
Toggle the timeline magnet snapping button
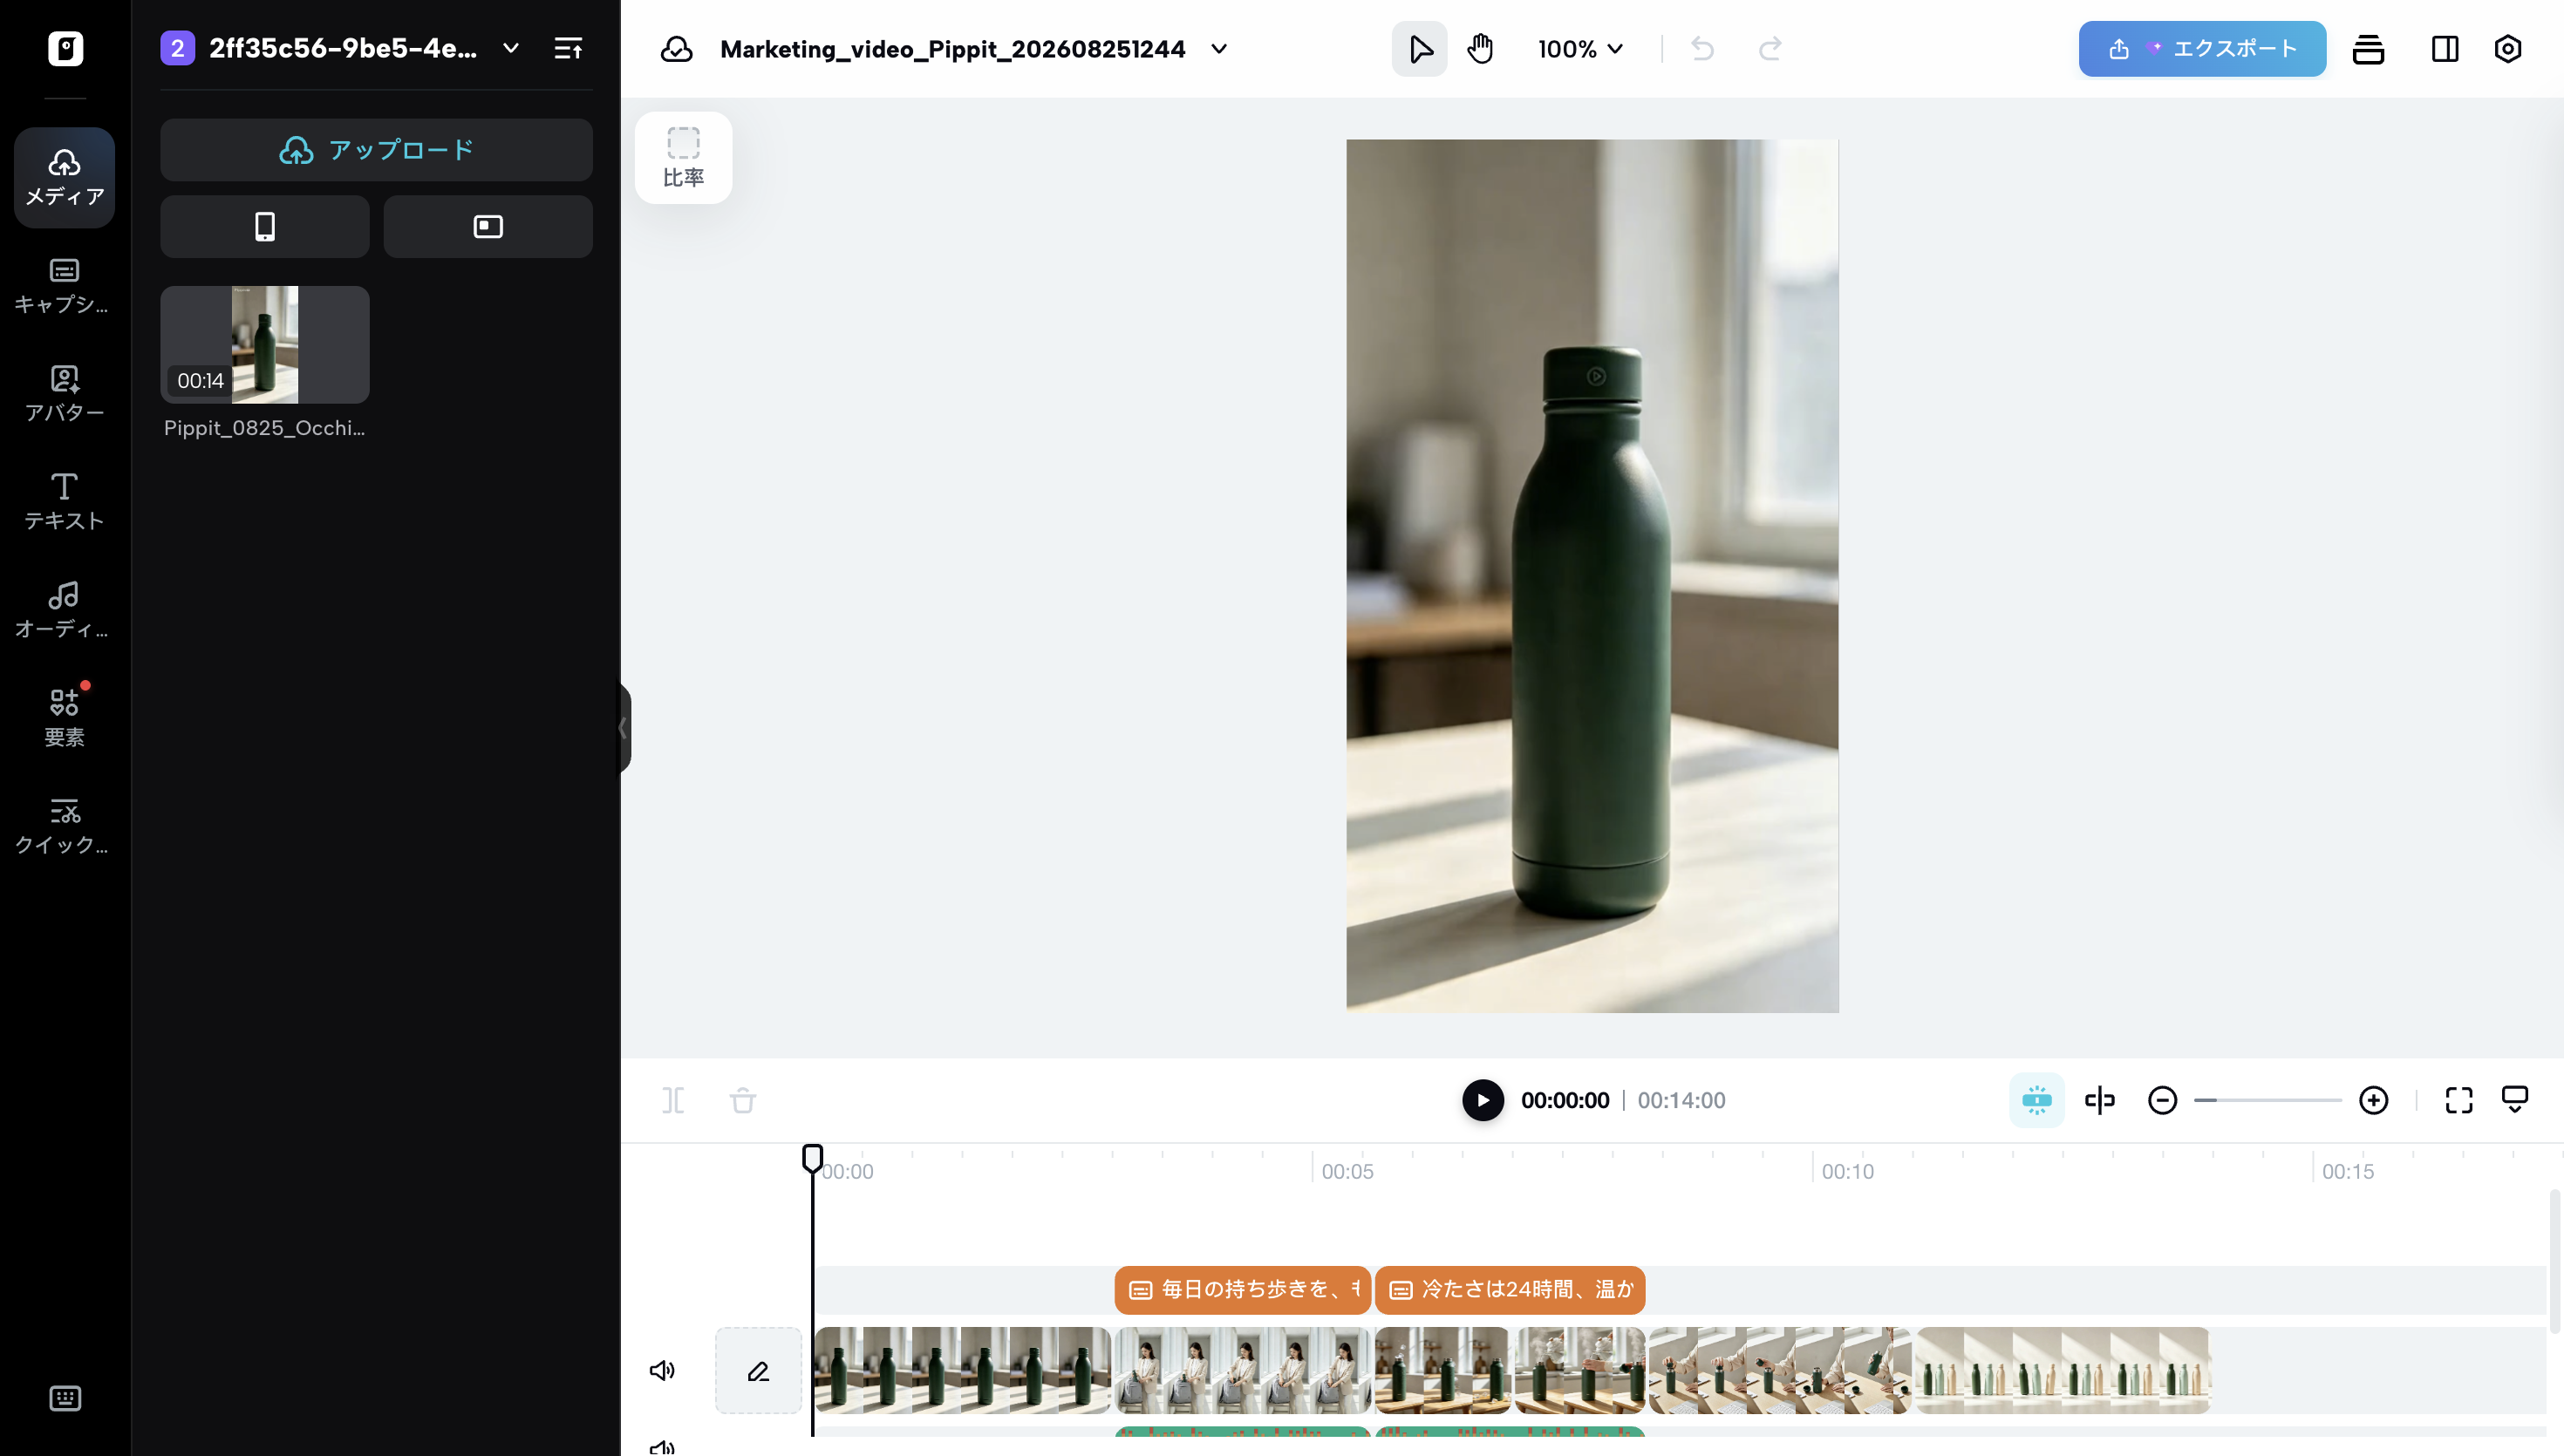click(x=2037, y=1101)
